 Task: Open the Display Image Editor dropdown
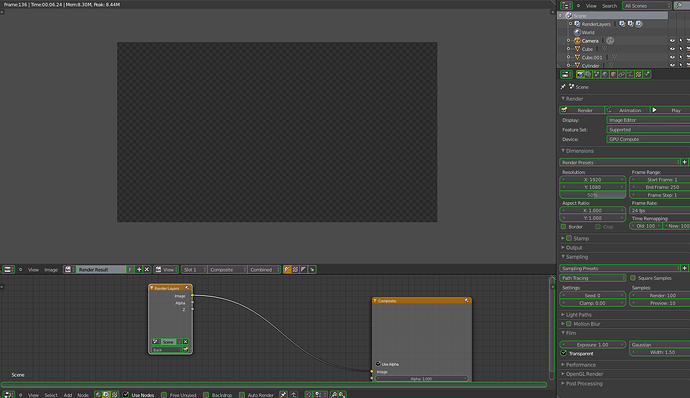pos(648,120)
